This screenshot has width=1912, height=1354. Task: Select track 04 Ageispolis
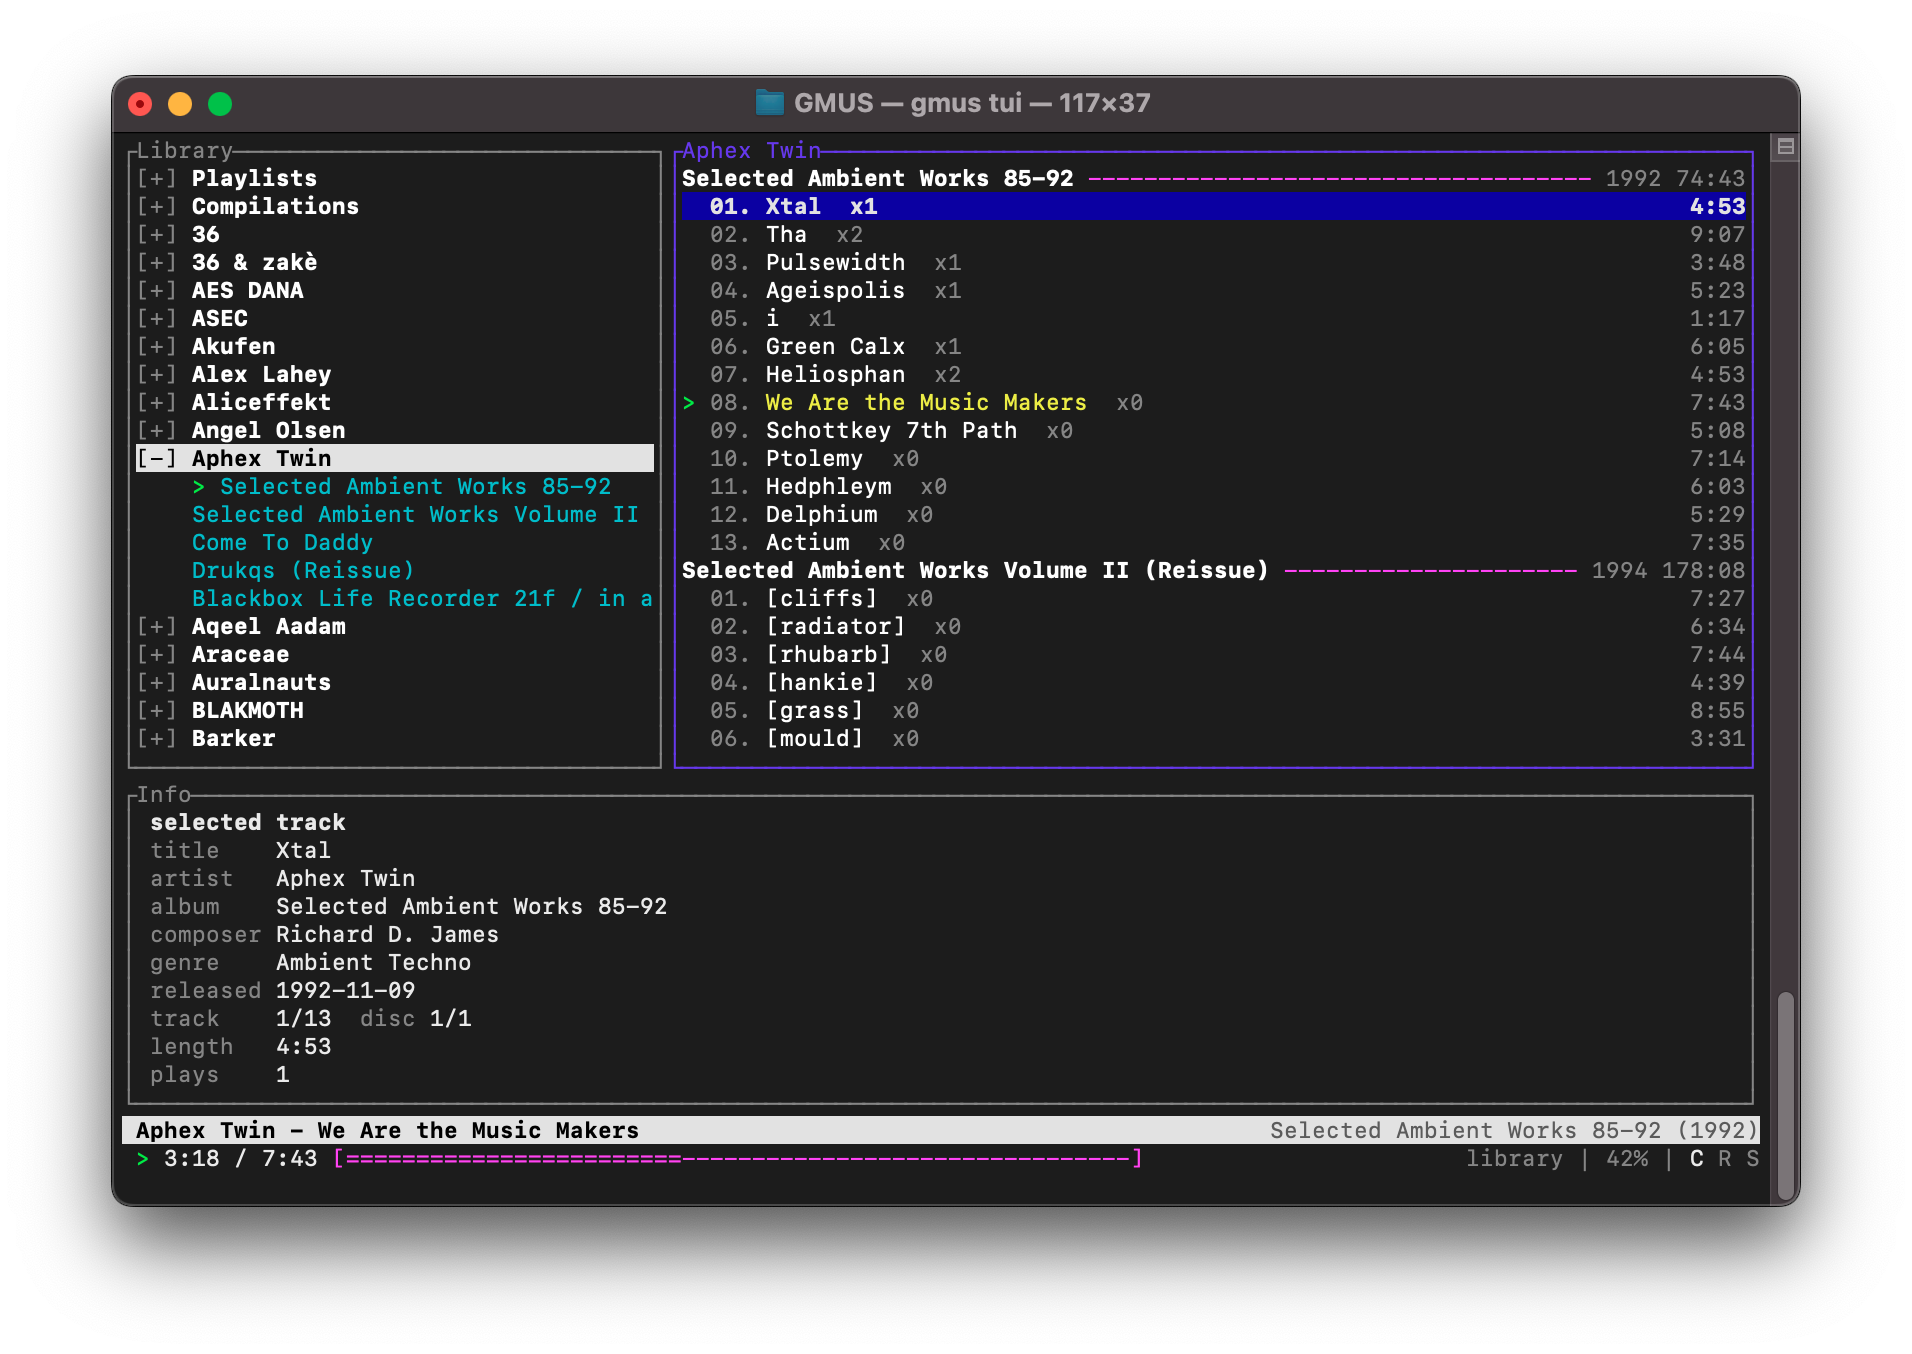coord(1213,291)
